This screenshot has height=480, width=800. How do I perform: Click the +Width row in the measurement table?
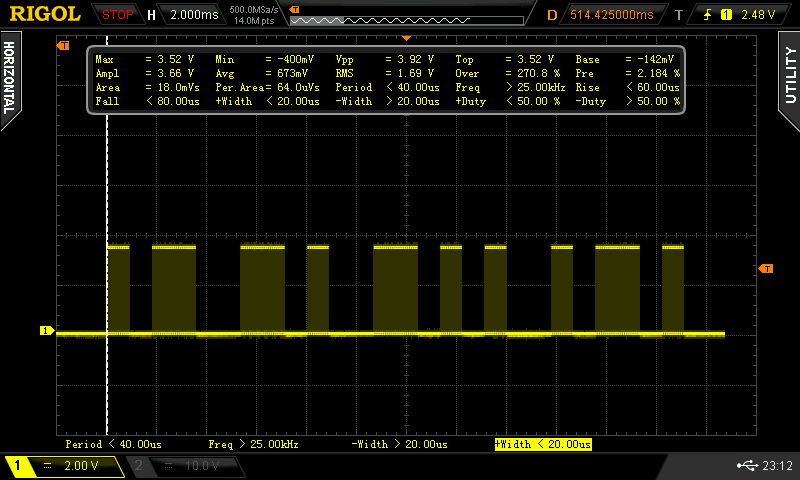pos(267,101)
